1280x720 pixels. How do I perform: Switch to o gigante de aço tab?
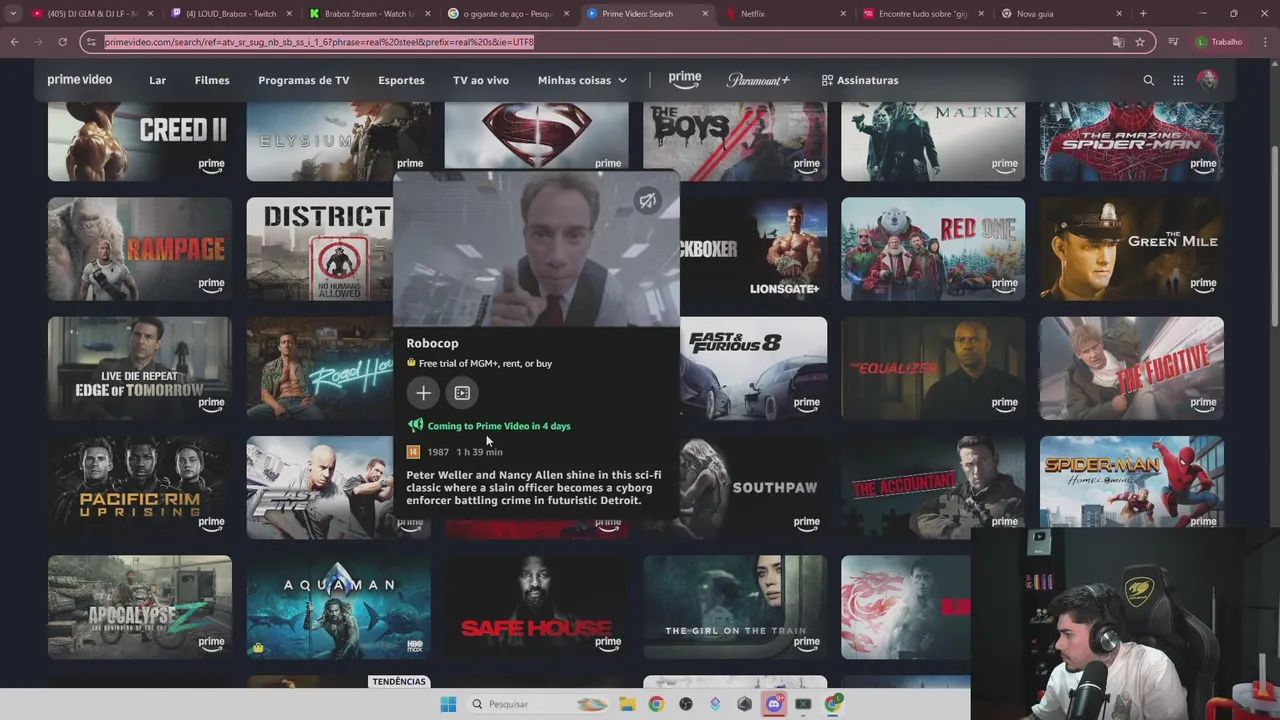(x=507, y=14)
